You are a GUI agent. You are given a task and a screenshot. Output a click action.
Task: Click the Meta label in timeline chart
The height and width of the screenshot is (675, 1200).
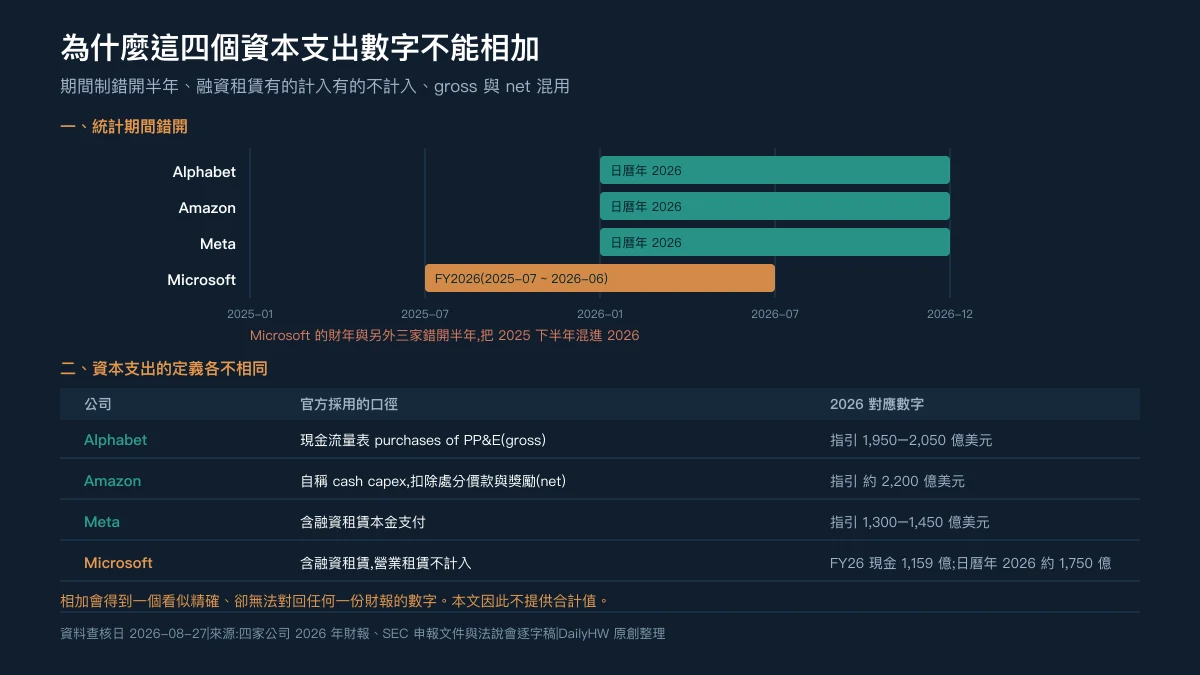coord(218,244)
